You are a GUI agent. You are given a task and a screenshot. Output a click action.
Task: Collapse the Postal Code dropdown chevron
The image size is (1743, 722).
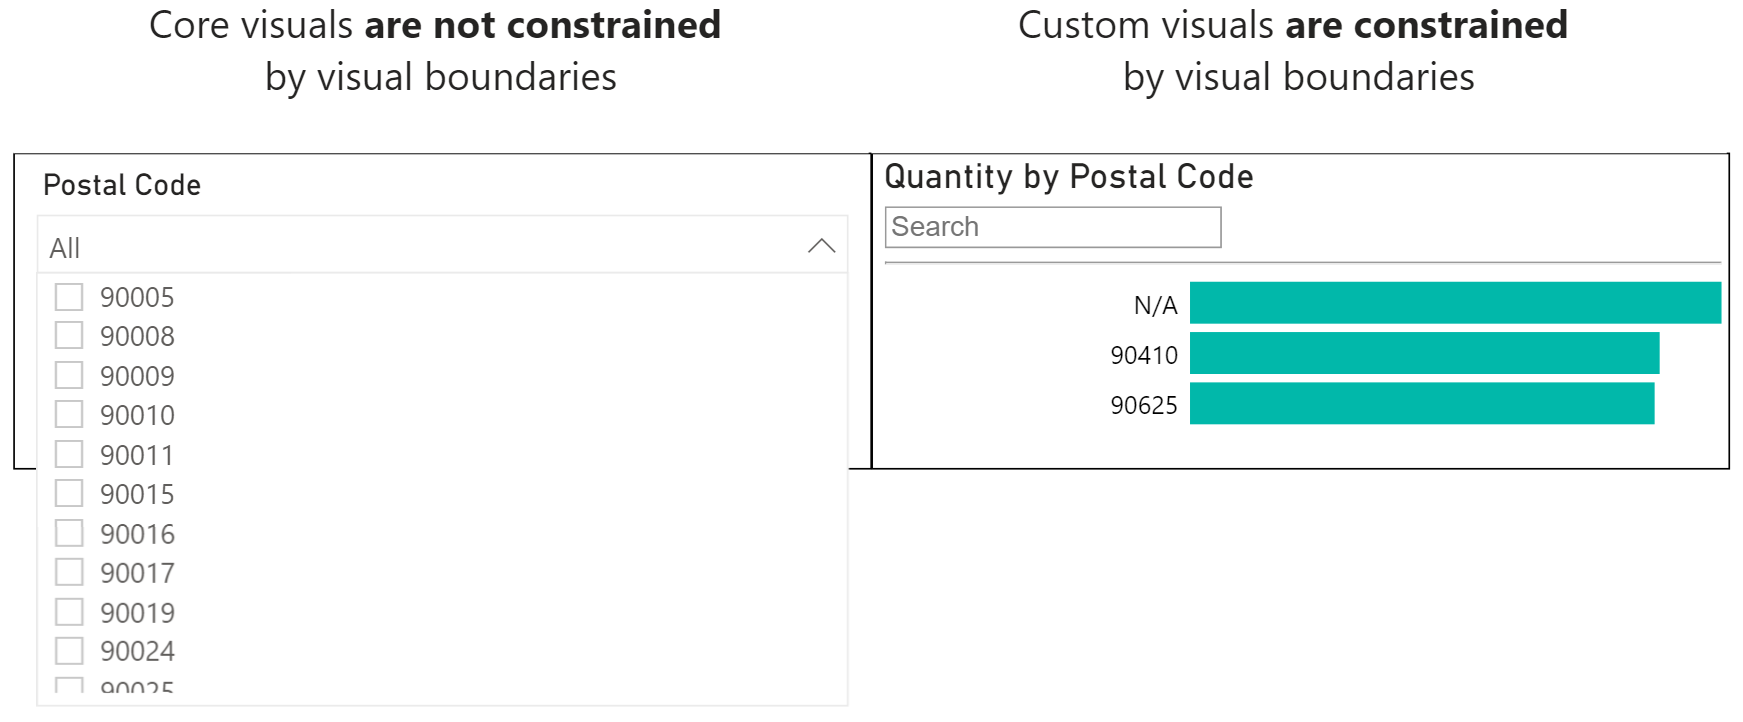point(821,246)
